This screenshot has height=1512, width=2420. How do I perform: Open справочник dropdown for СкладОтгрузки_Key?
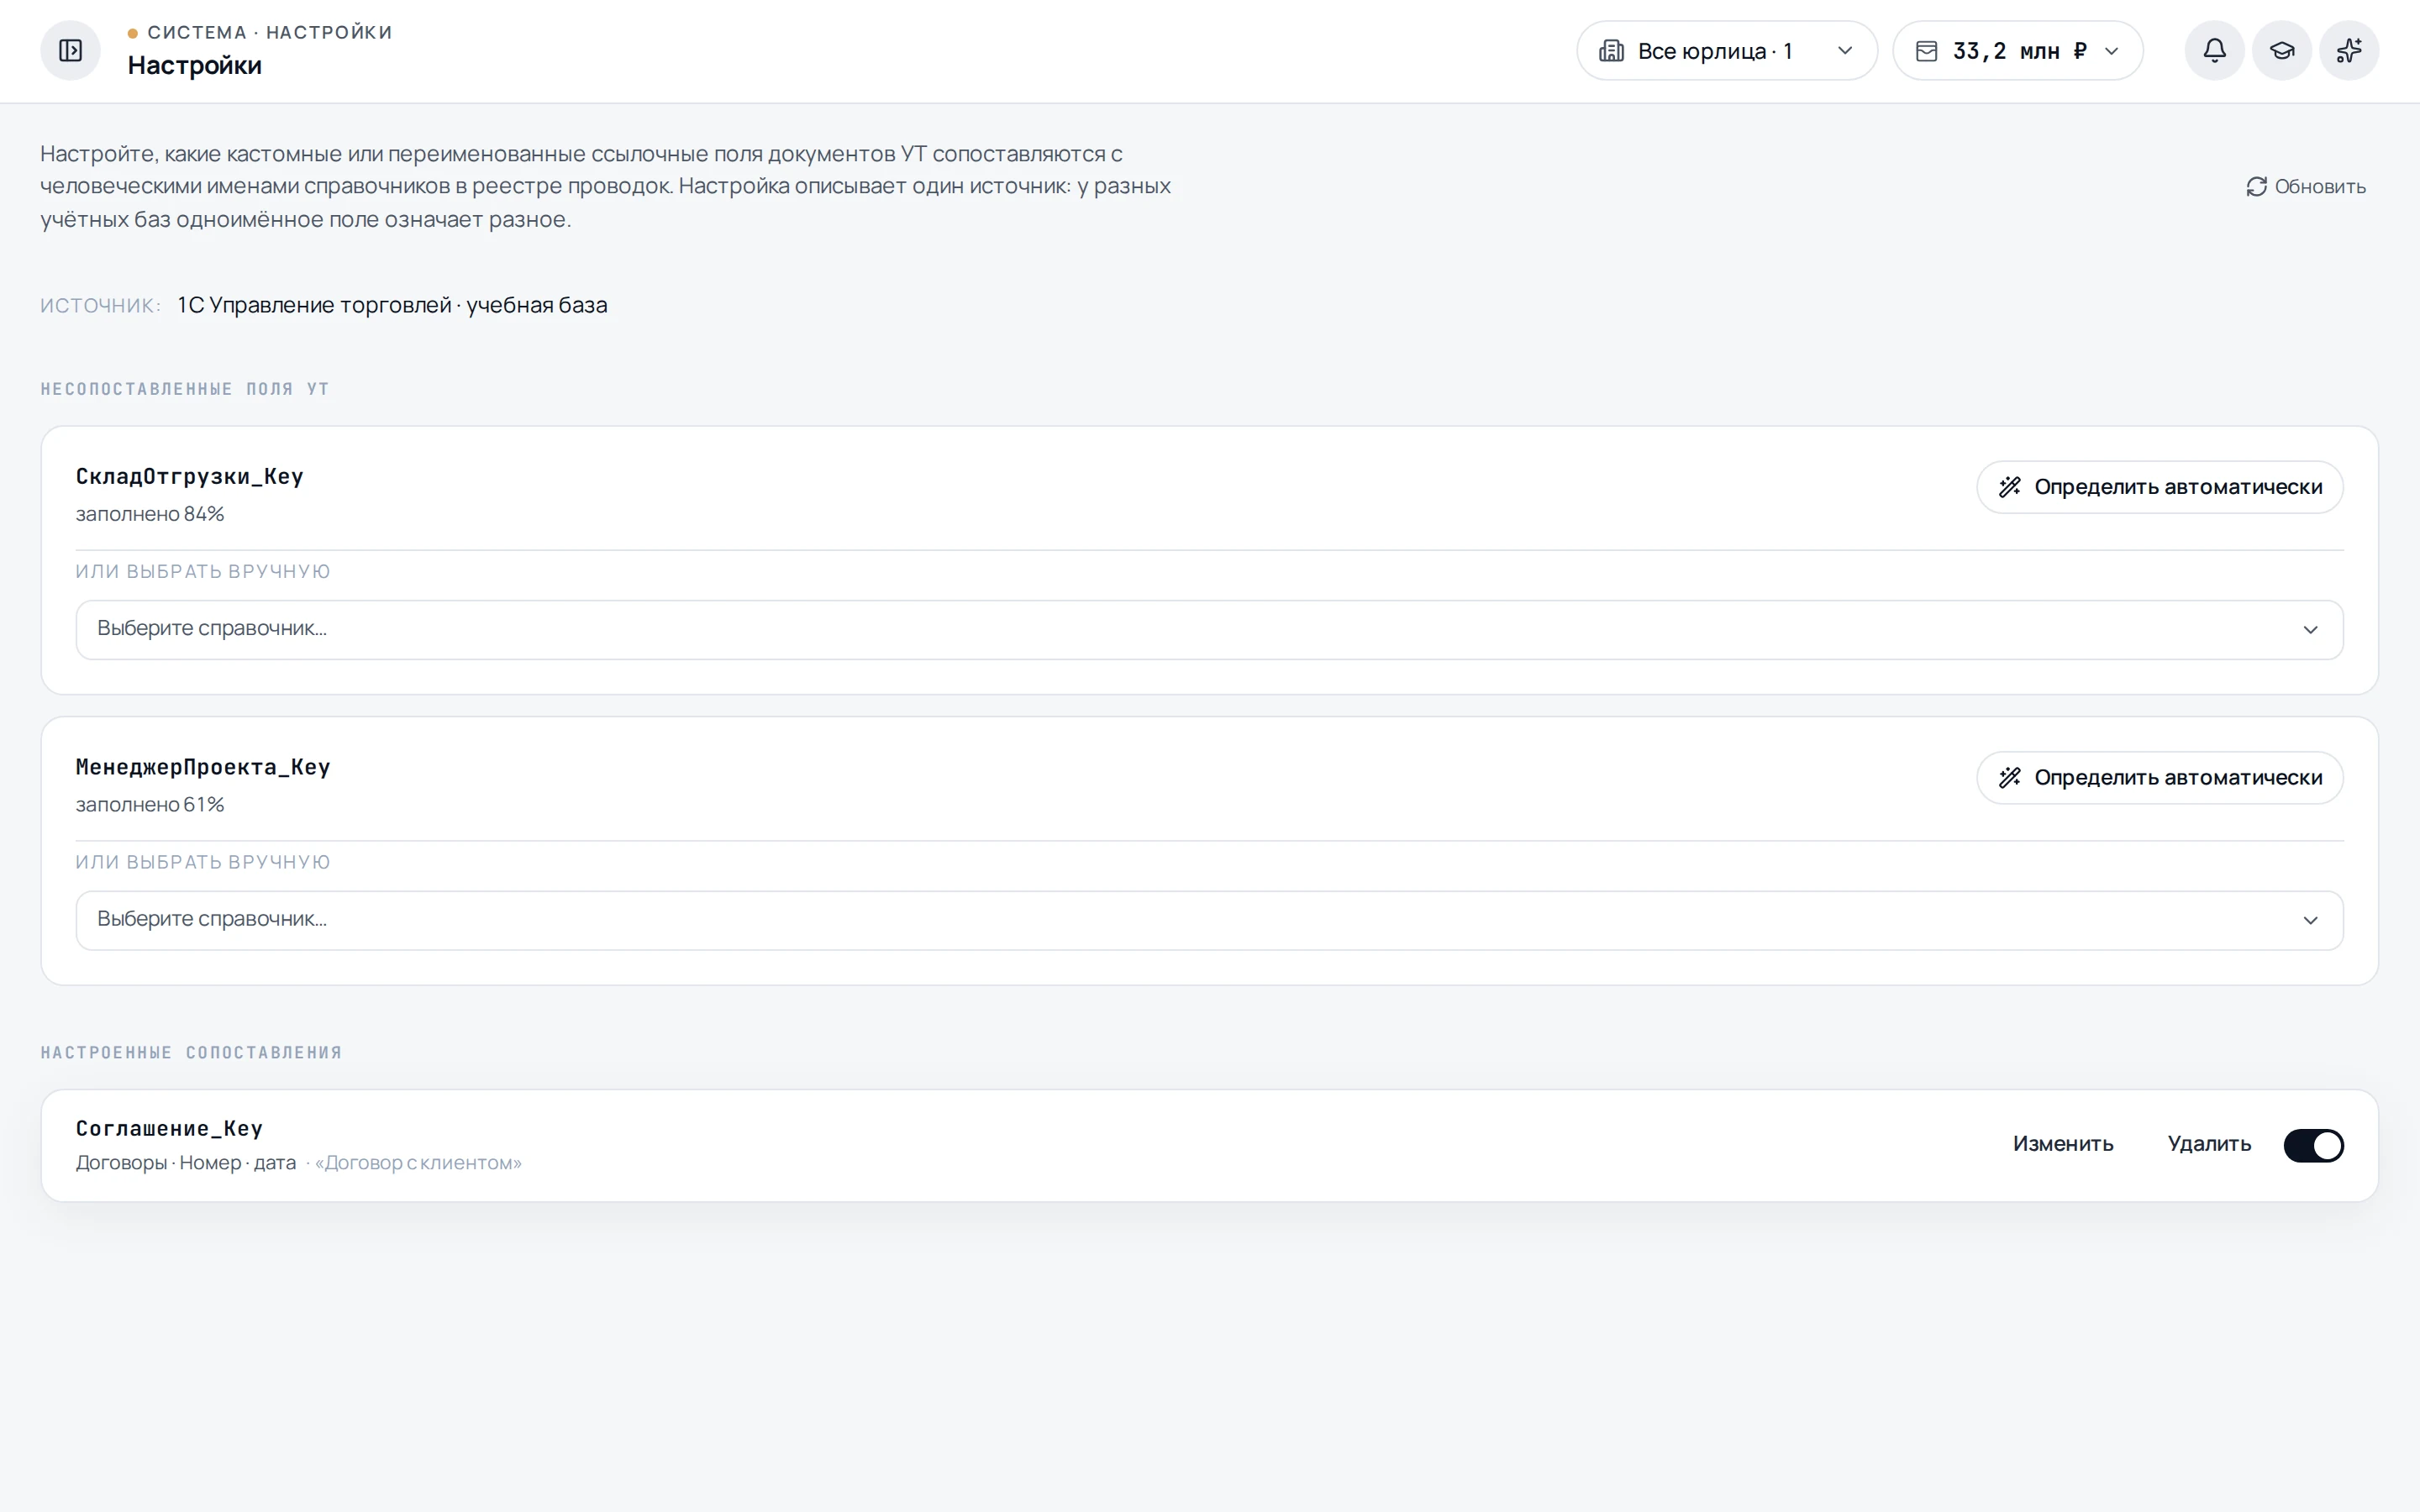coord(1209,630)
